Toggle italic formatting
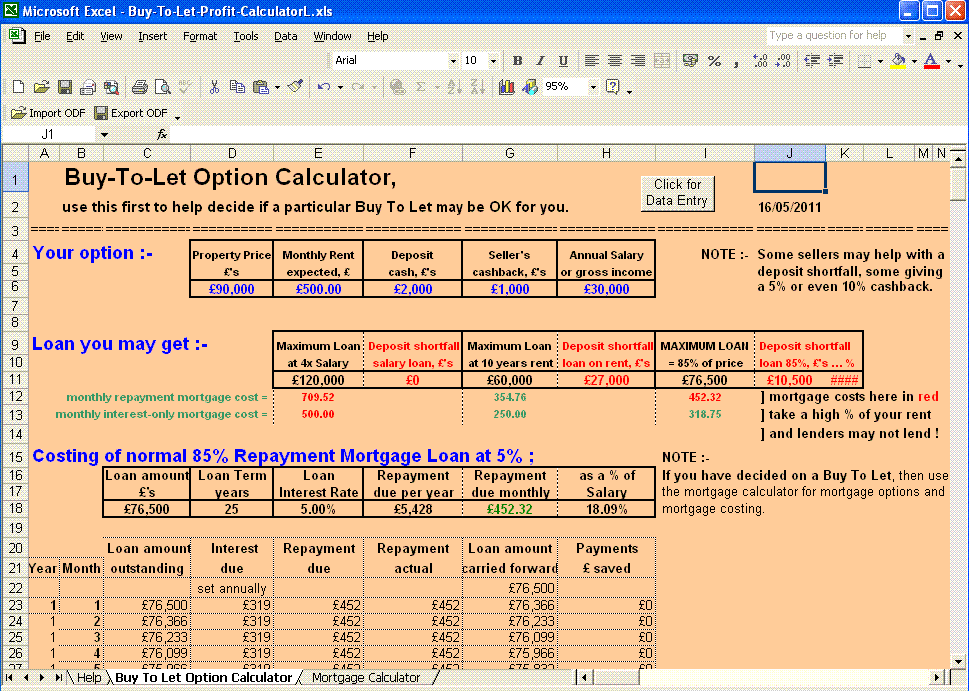 tap(540, 61)
